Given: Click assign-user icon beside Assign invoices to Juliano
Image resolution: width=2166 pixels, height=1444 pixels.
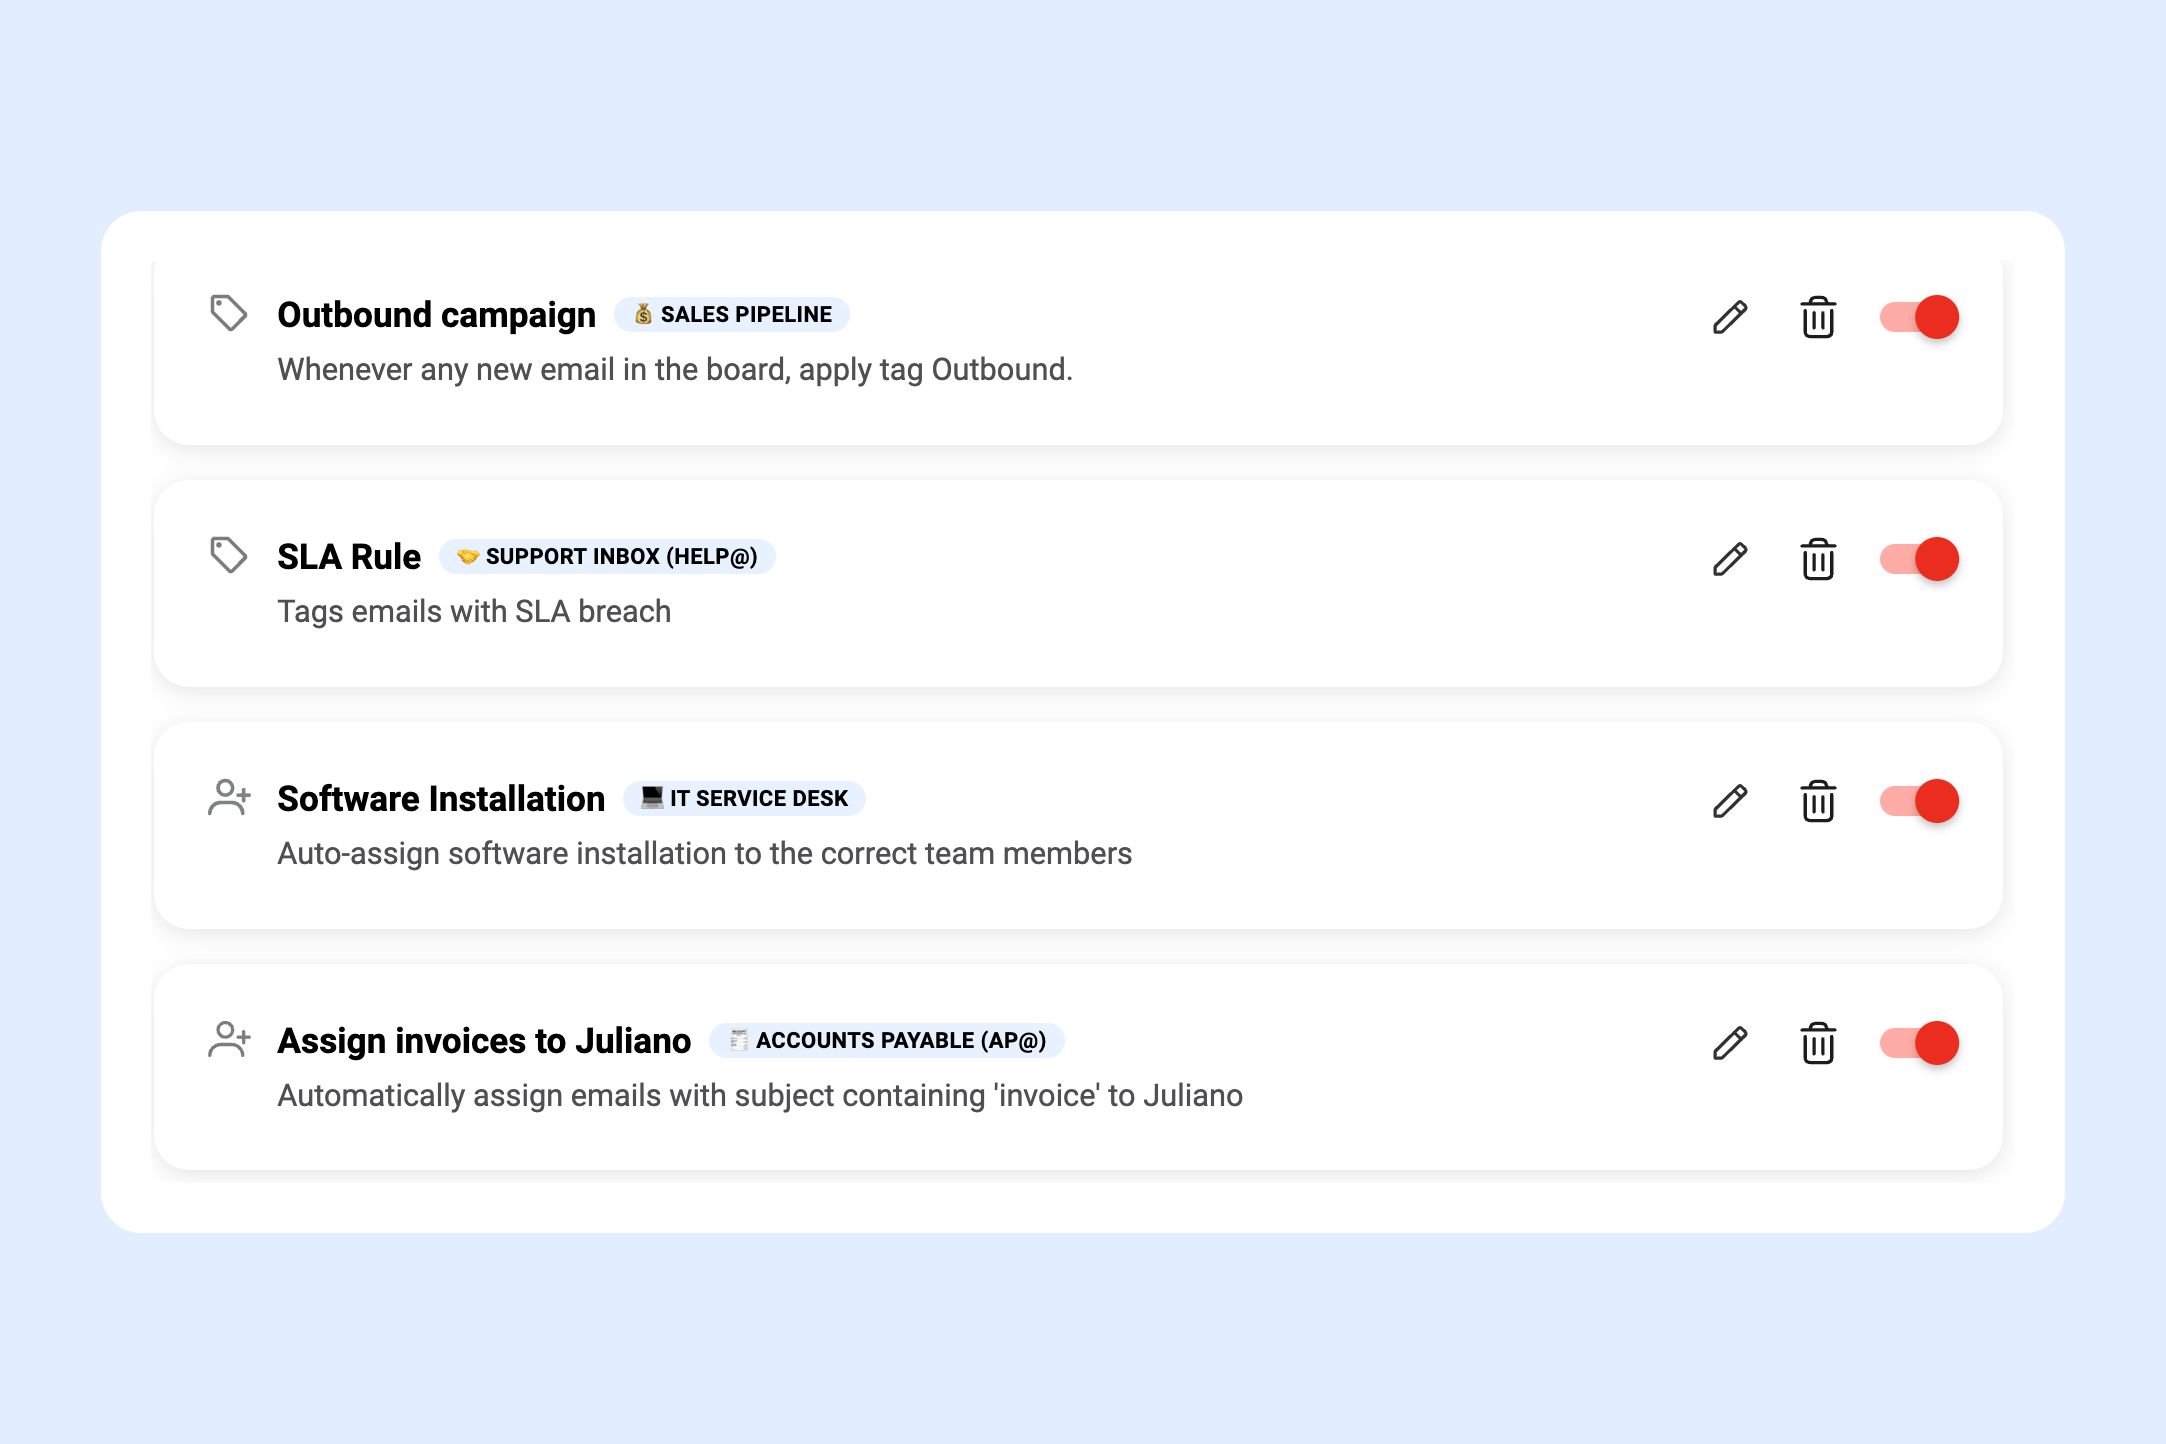Looking at the screenshot, I should (229, 1039).
